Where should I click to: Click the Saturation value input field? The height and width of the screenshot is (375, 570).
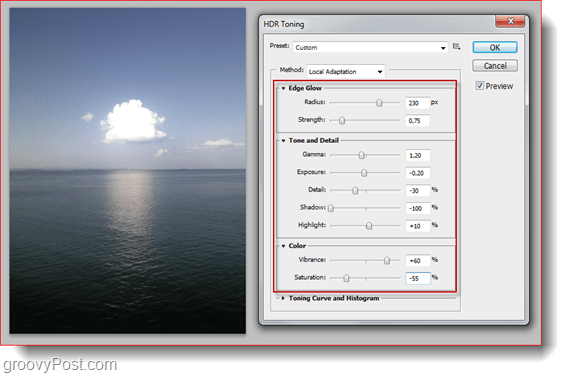click(418, 278)
